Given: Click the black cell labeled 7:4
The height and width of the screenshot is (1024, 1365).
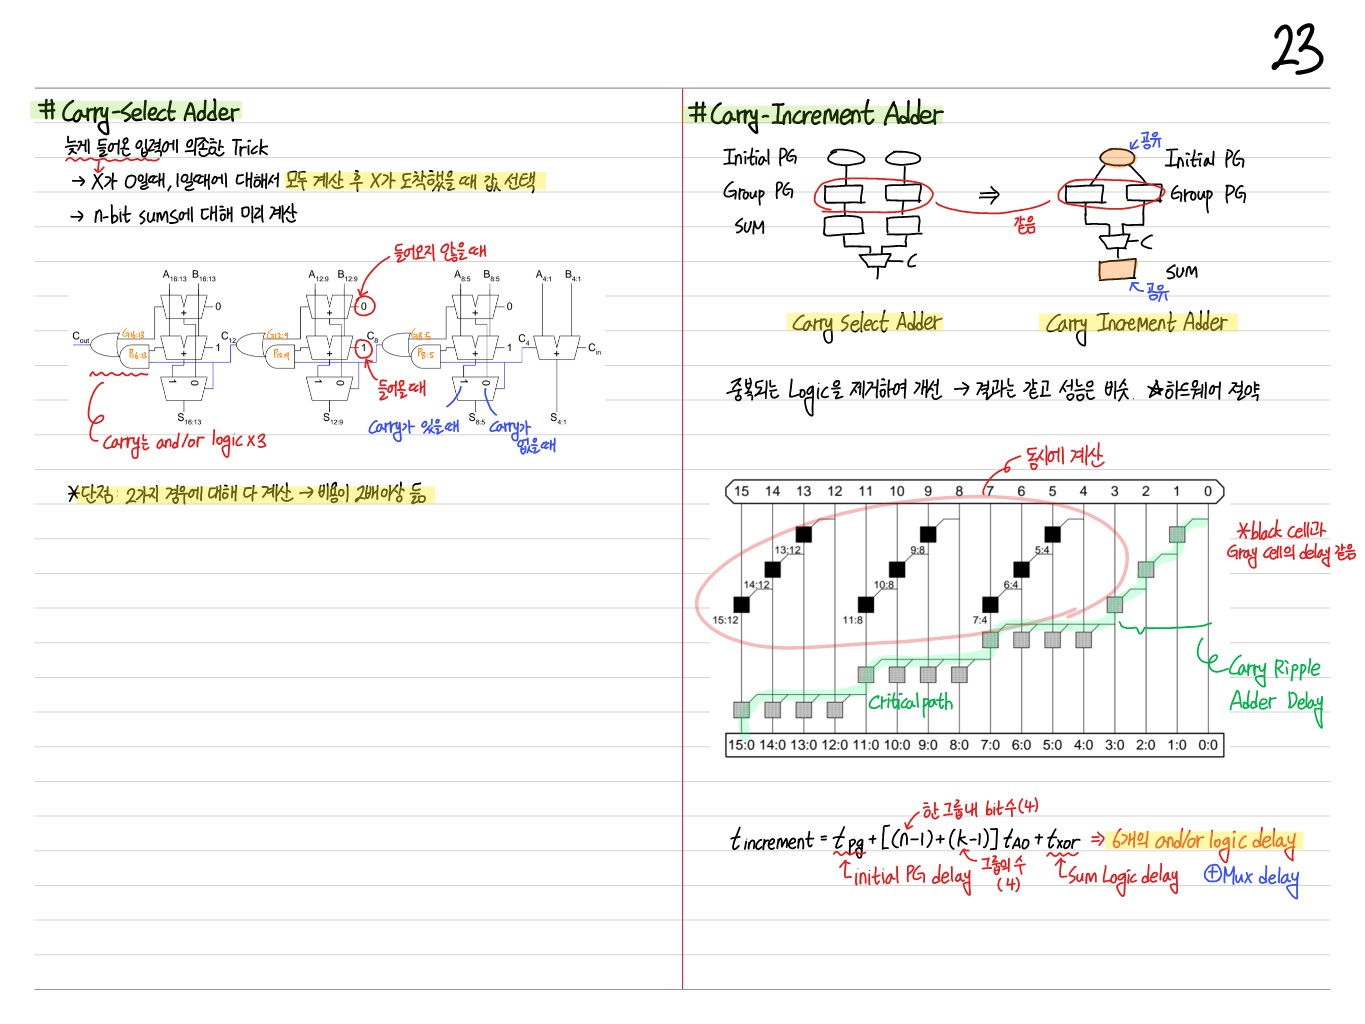Looking at the screenshot, I should tap(990, 604).
